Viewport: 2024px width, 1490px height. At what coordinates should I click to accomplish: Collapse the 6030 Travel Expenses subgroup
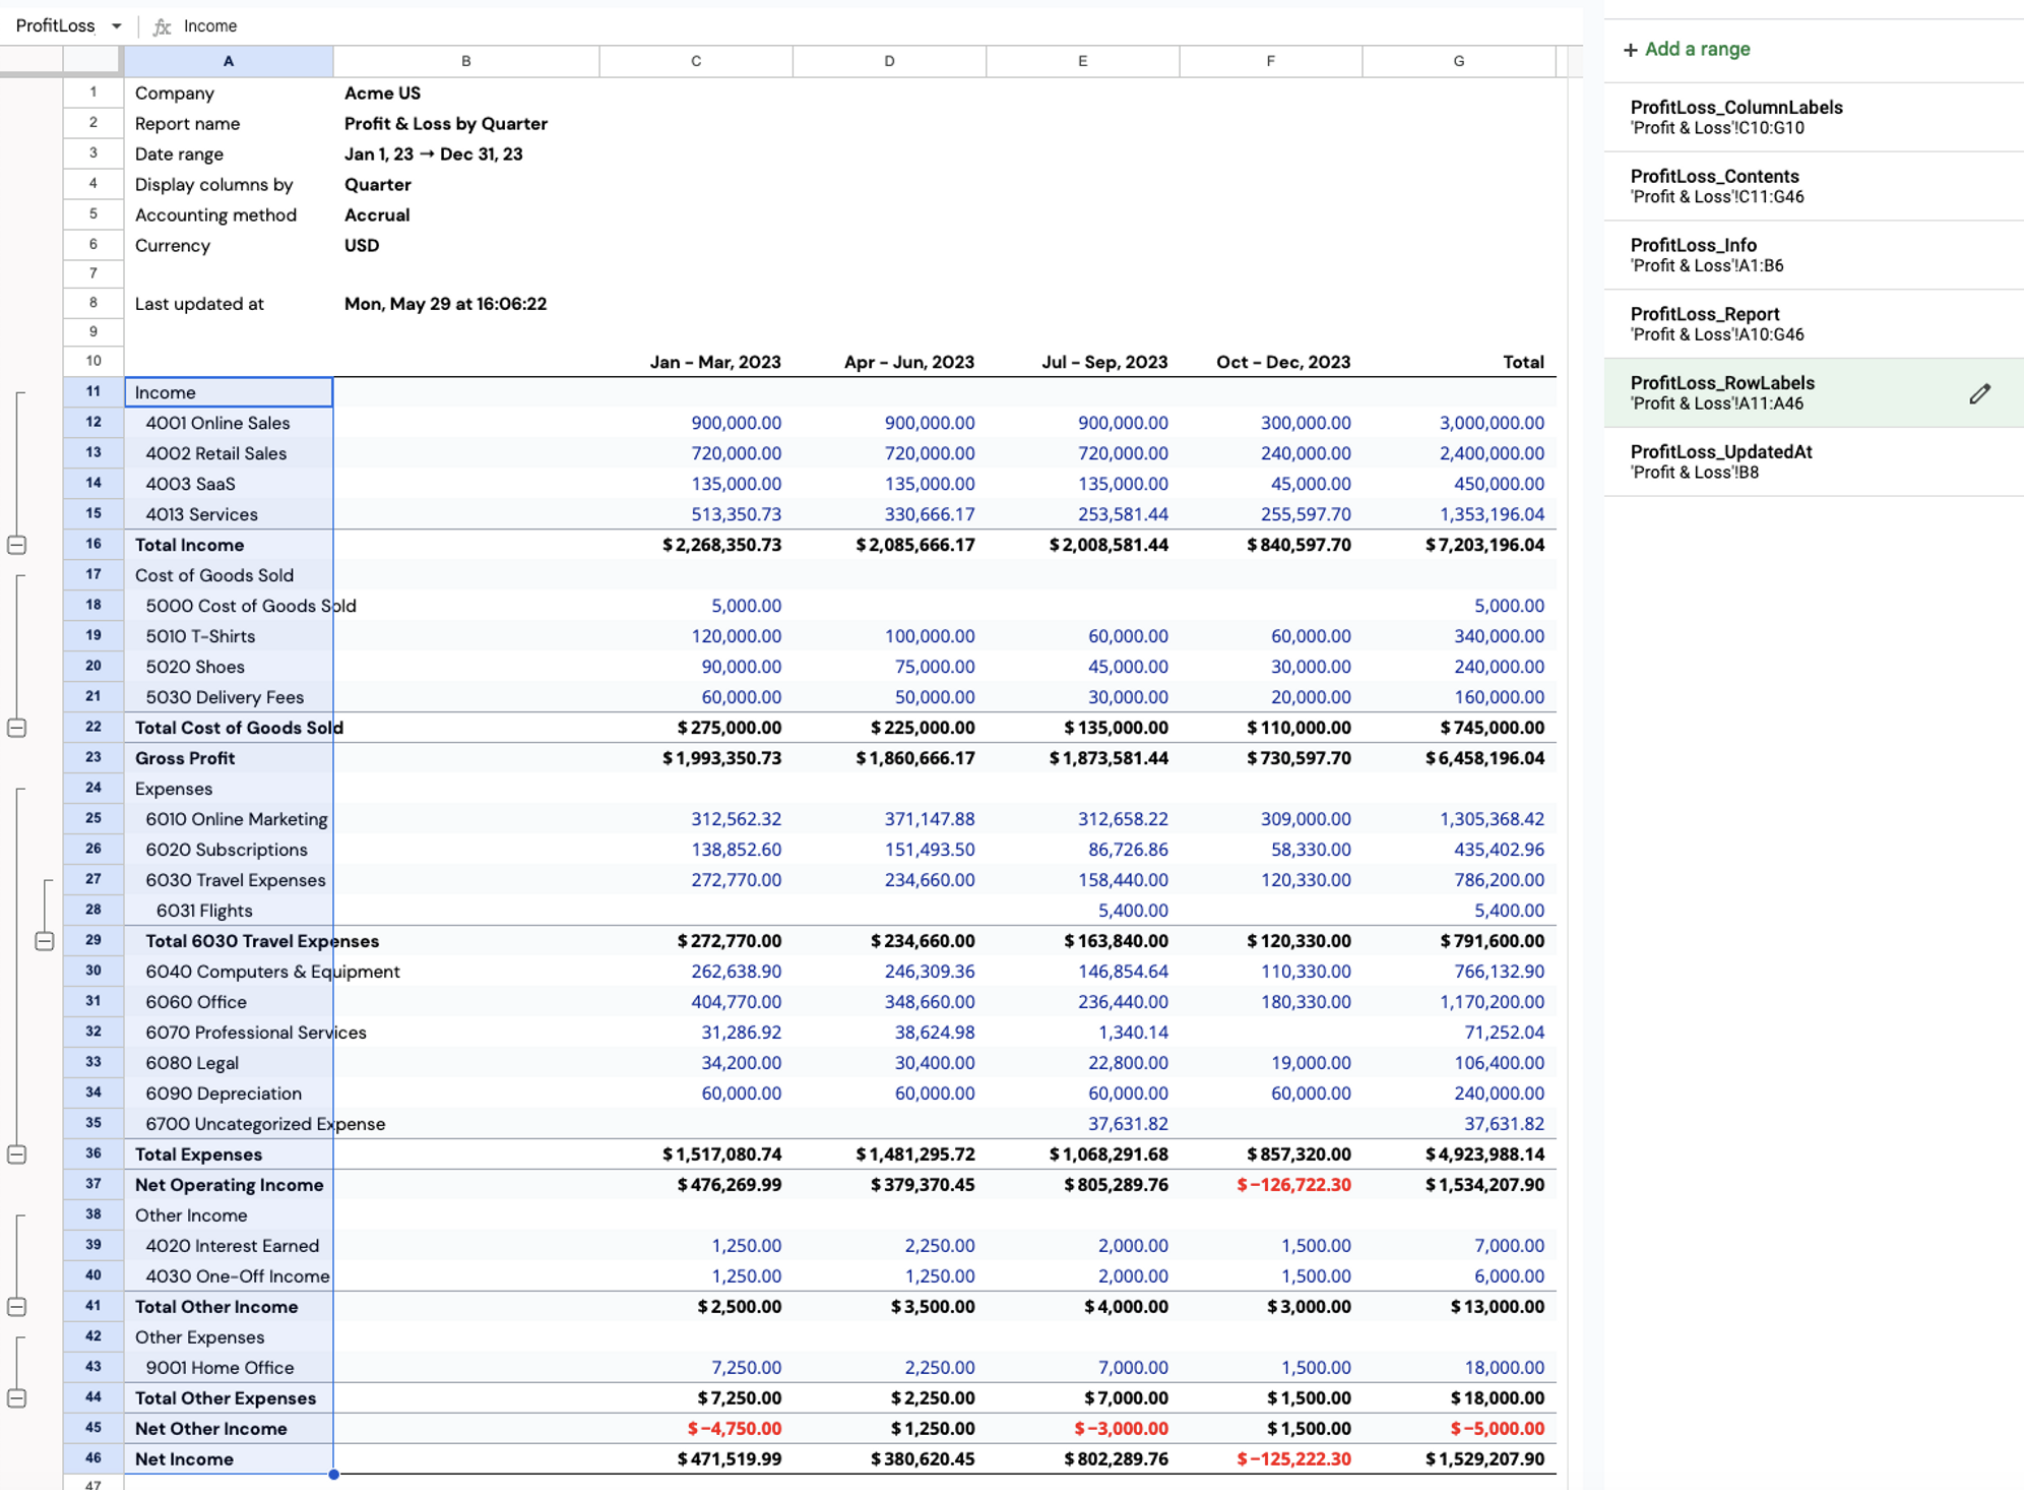(x=44, y=941)
